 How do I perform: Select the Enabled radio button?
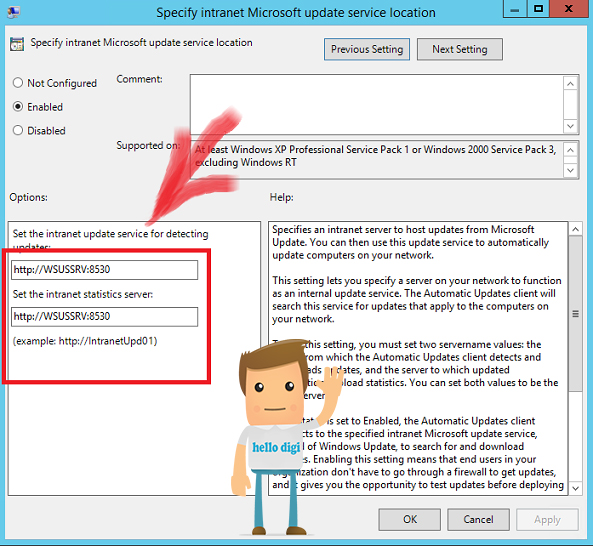point(18,107)
